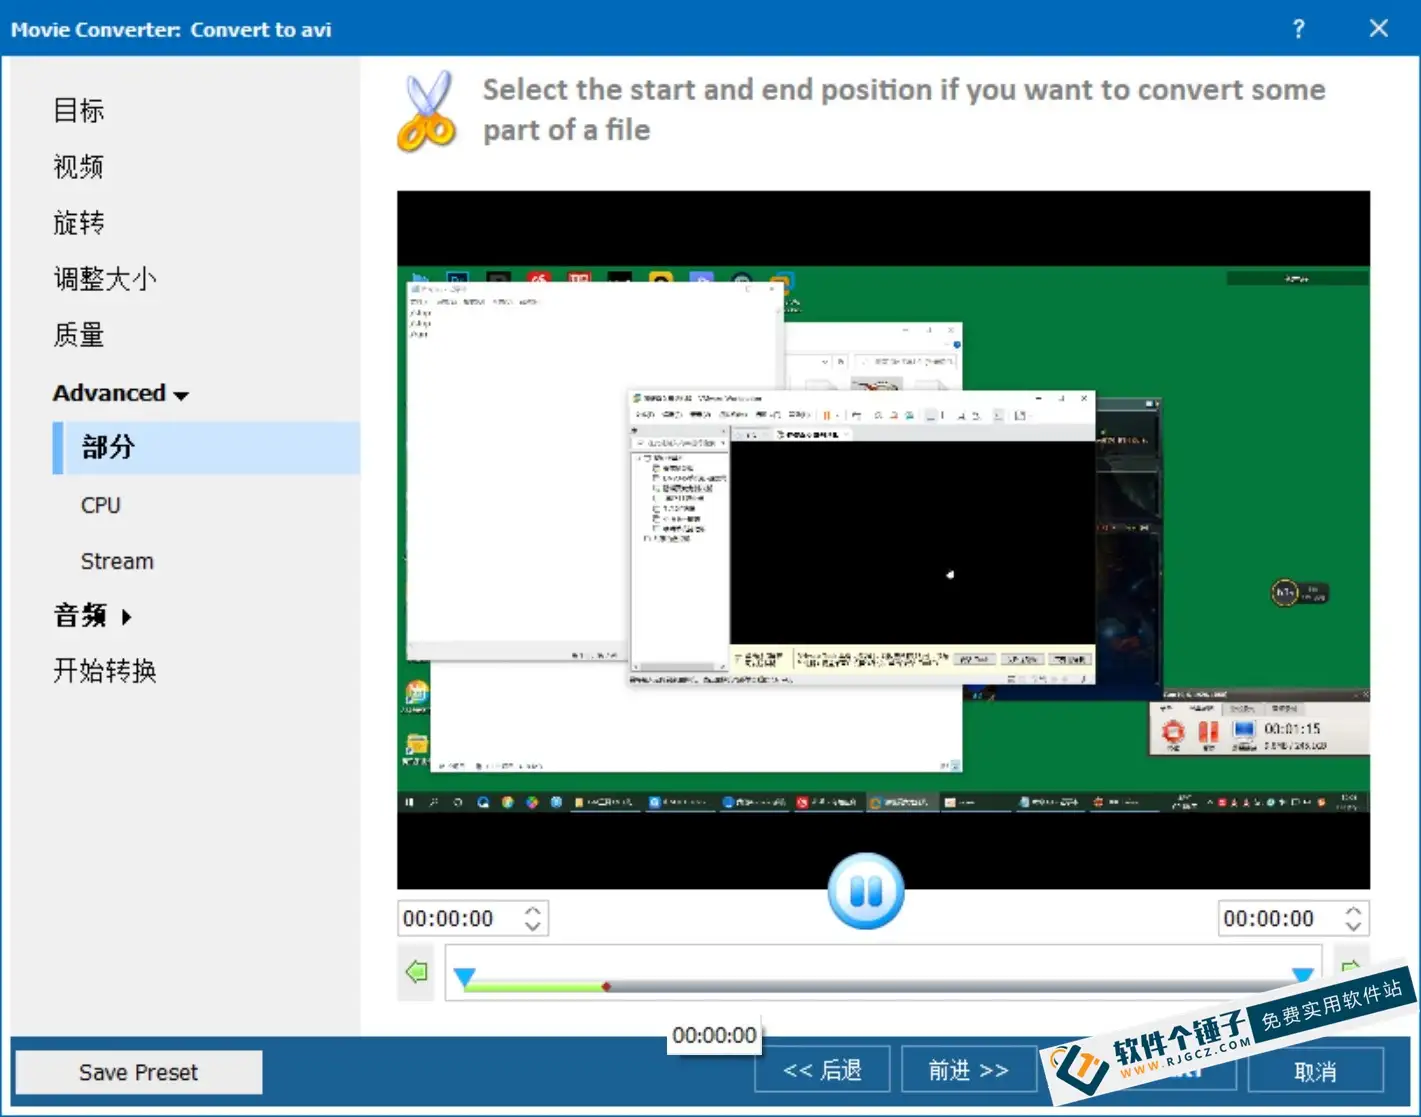This screenshot has width=1421, height=1117.
Task: Click the green set-start arrow icon
Action: point(417,971)
